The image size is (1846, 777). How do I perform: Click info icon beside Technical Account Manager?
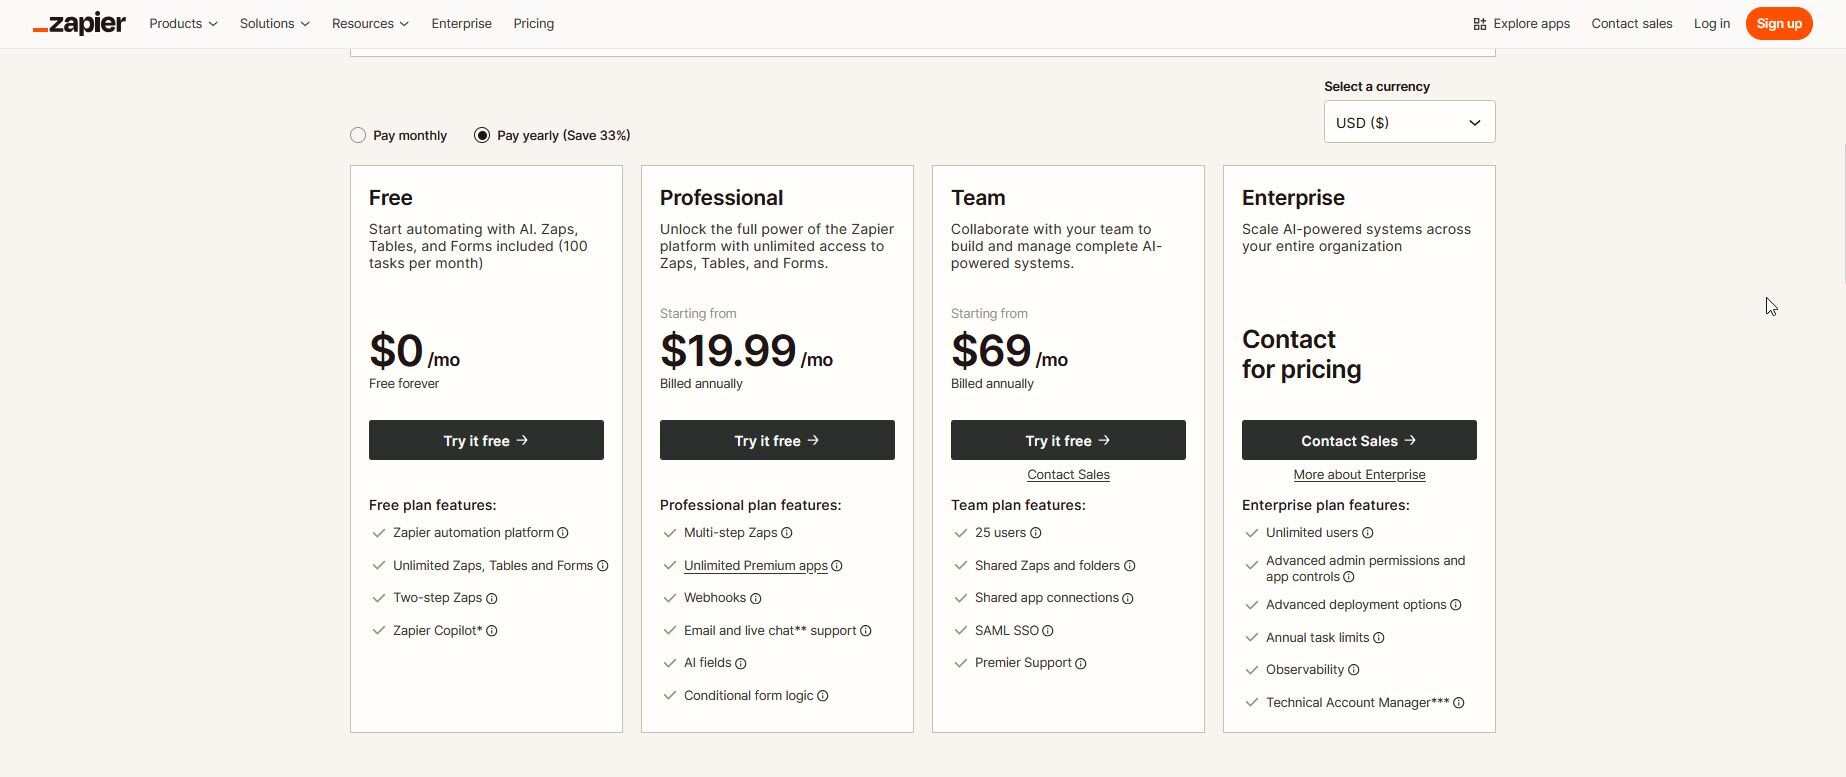1459,703
